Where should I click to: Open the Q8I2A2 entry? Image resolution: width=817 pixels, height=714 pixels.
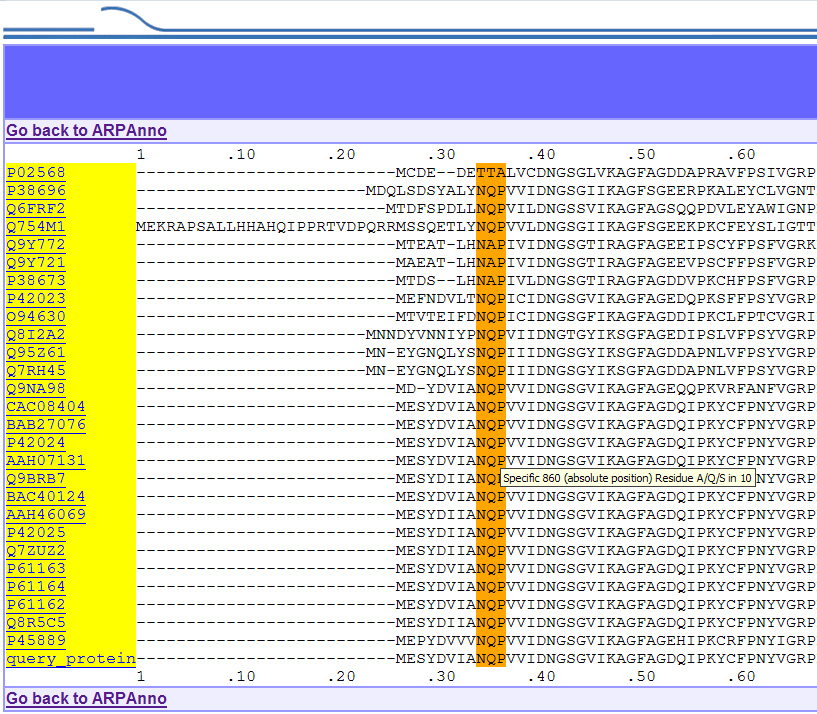tap(36, 335)
